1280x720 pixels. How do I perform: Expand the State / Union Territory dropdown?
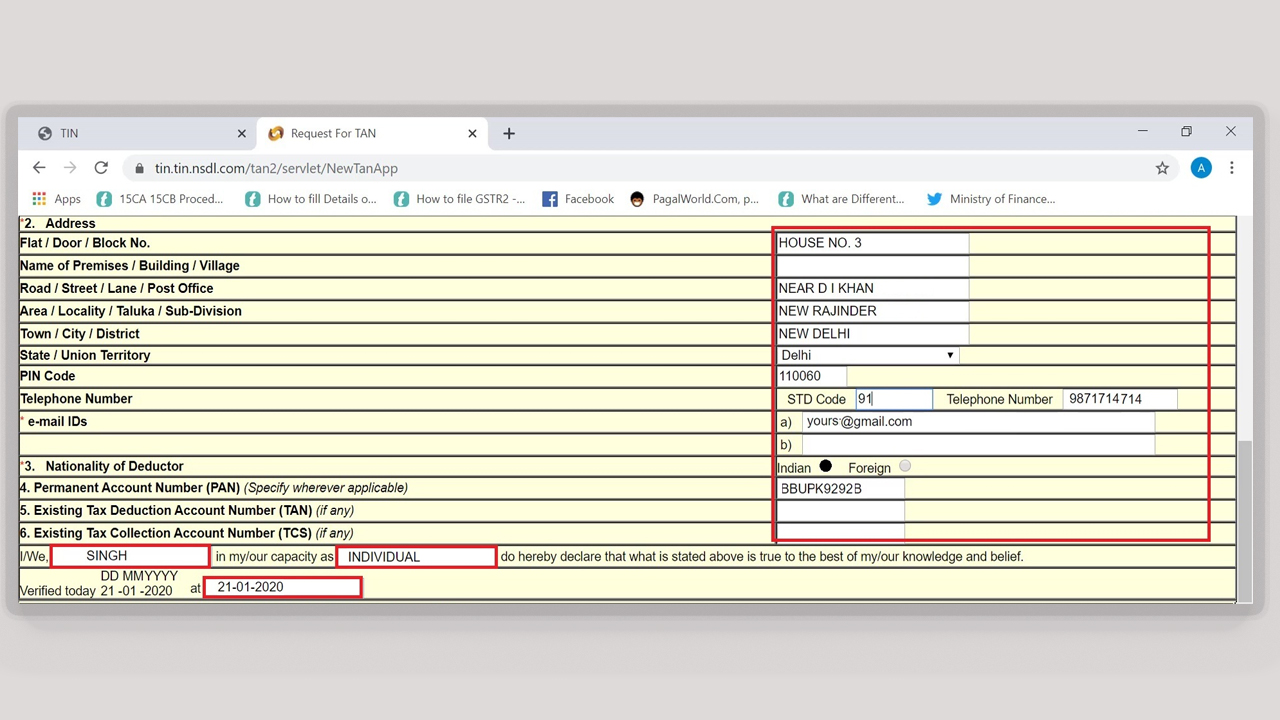point(867,355)
